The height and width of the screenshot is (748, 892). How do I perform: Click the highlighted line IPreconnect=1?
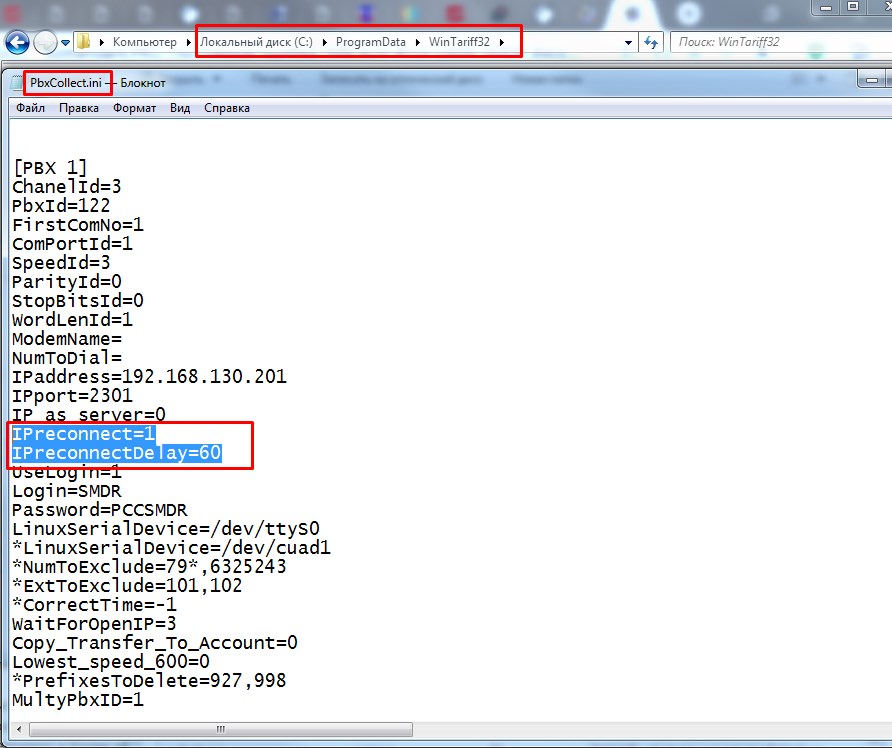click(x=84, y=434)
